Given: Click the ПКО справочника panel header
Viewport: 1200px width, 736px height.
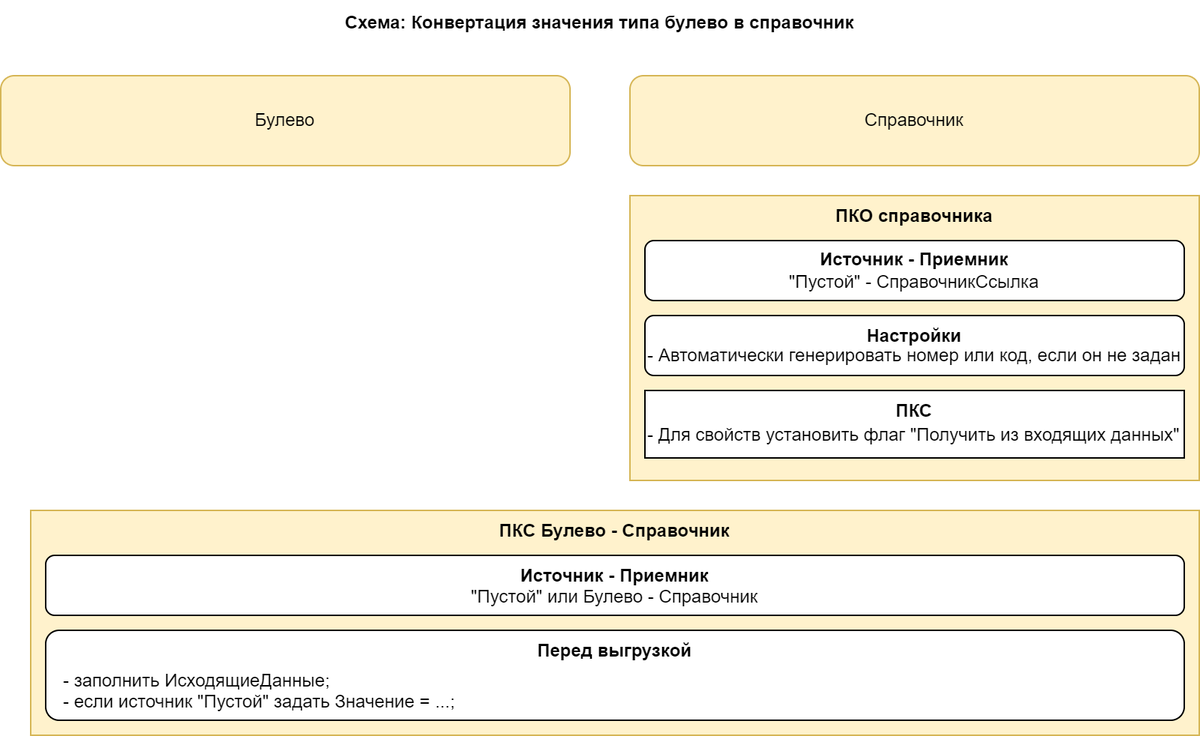Looking at the screenshot, I should (x=913, y=214).
